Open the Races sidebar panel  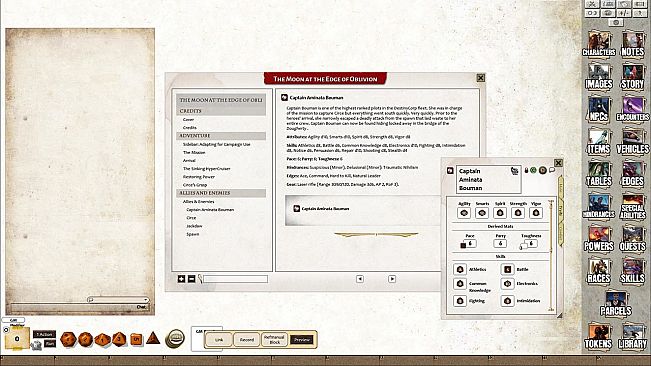click(599, 271)
